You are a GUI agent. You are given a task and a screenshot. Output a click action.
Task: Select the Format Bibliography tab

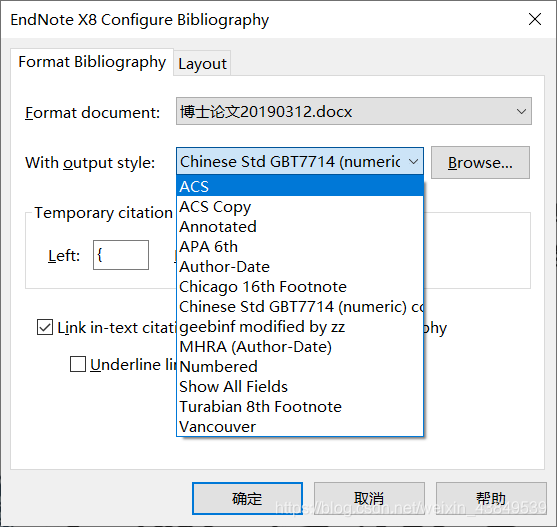[92, 62]
